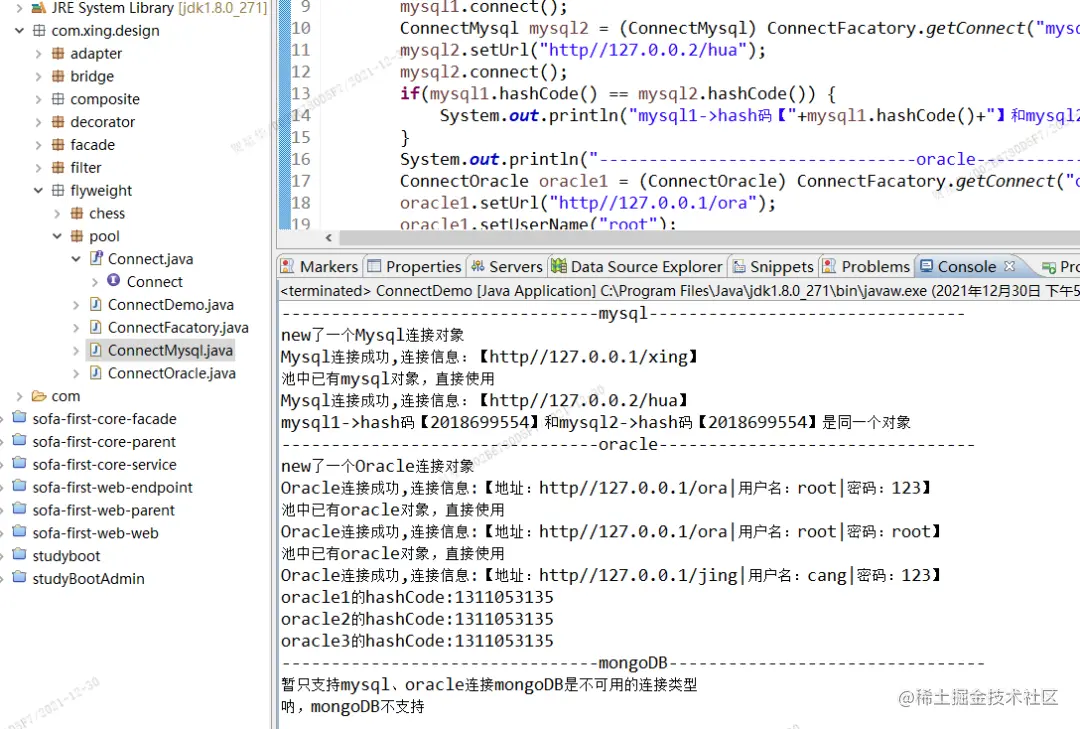The height and width of the screenshot is (729, 1080).
Task: Click the filter package icon
Action: tap(58, 167)
